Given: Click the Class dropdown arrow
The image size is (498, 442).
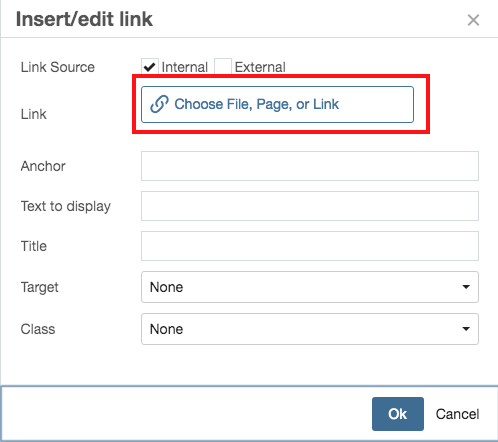Looking at the screenshot, I should click(x=466, y=329).
